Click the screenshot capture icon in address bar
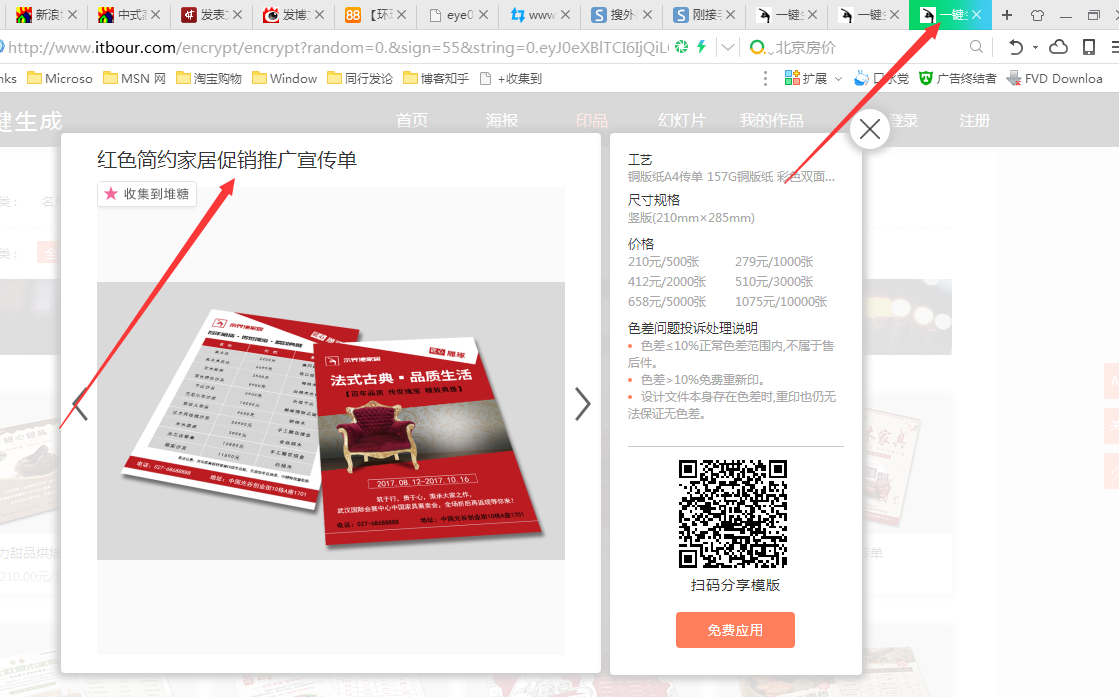The height and width of the screenshot is (697, 1119). (x=682, y=46)
